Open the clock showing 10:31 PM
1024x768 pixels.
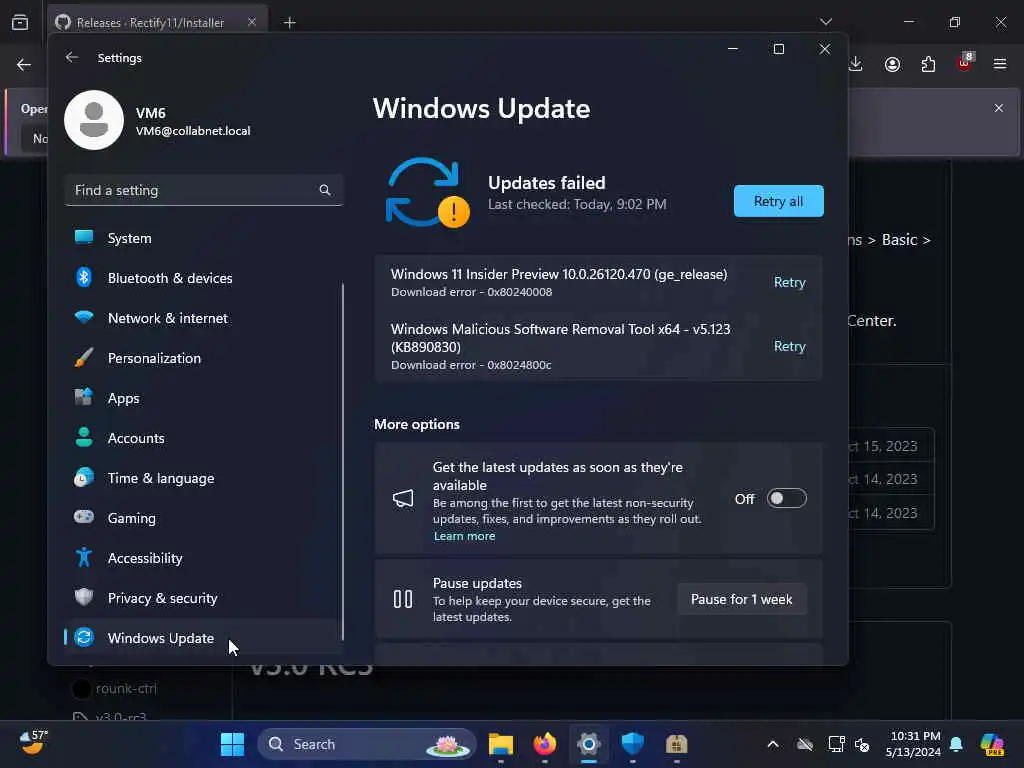coord(913,744)
